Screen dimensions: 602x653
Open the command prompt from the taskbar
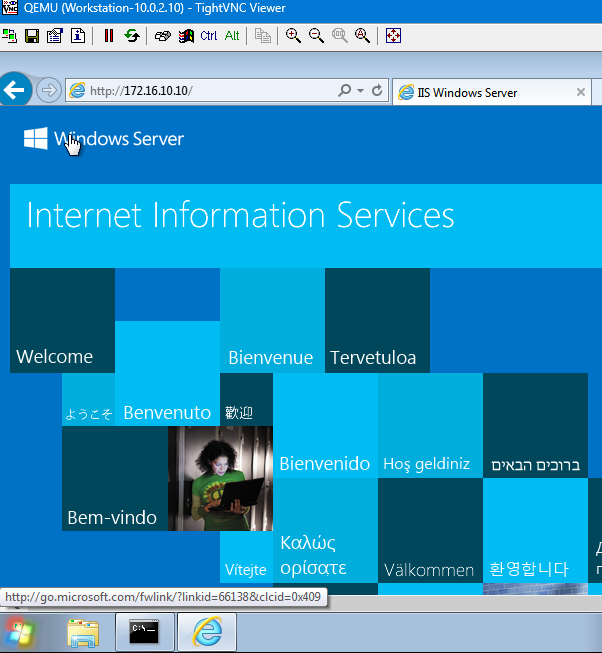(x=146, y=632)
